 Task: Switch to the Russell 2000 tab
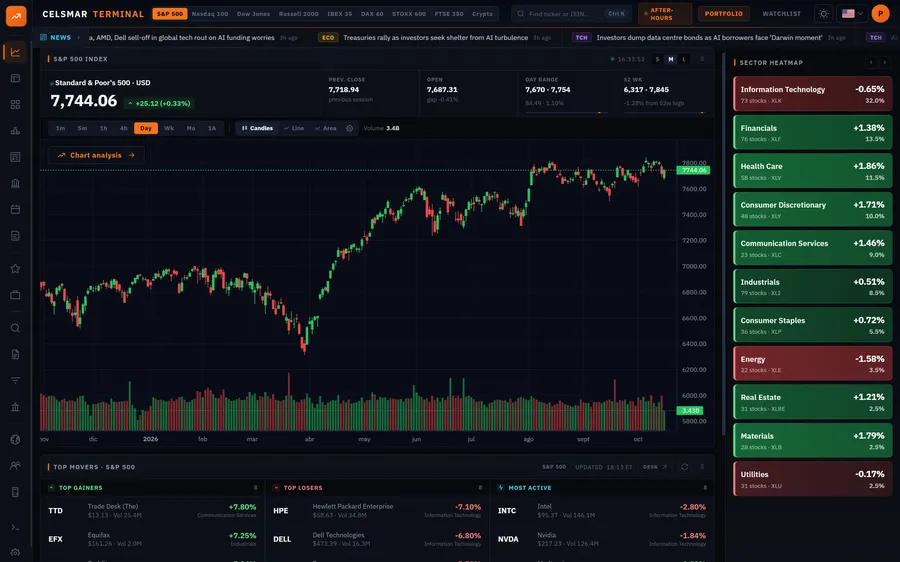[298, 14]
